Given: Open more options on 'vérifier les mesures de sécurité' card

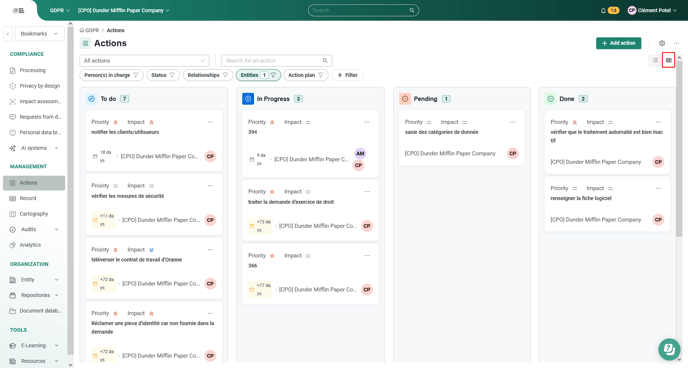Looking at the screenshot, I should coord(211,186).
